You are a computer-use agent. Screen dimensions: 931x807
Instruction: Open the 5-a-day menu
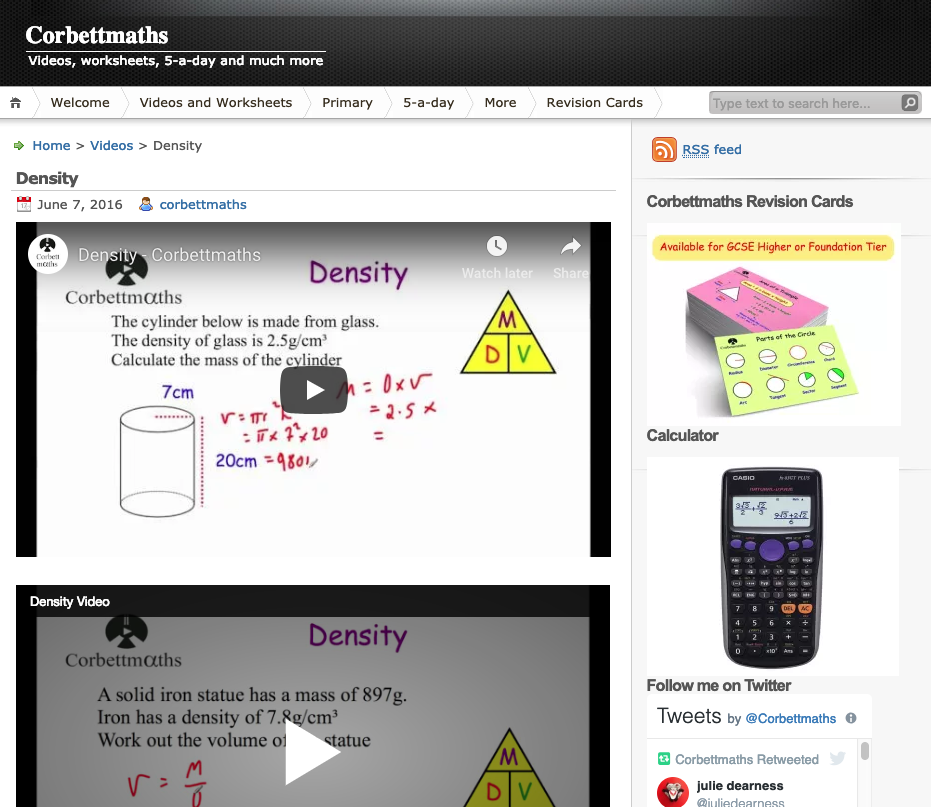(427, 102)
